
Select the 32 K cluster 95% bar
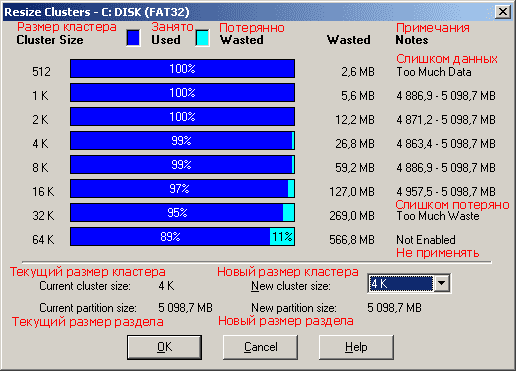click(x=182, y=213)
